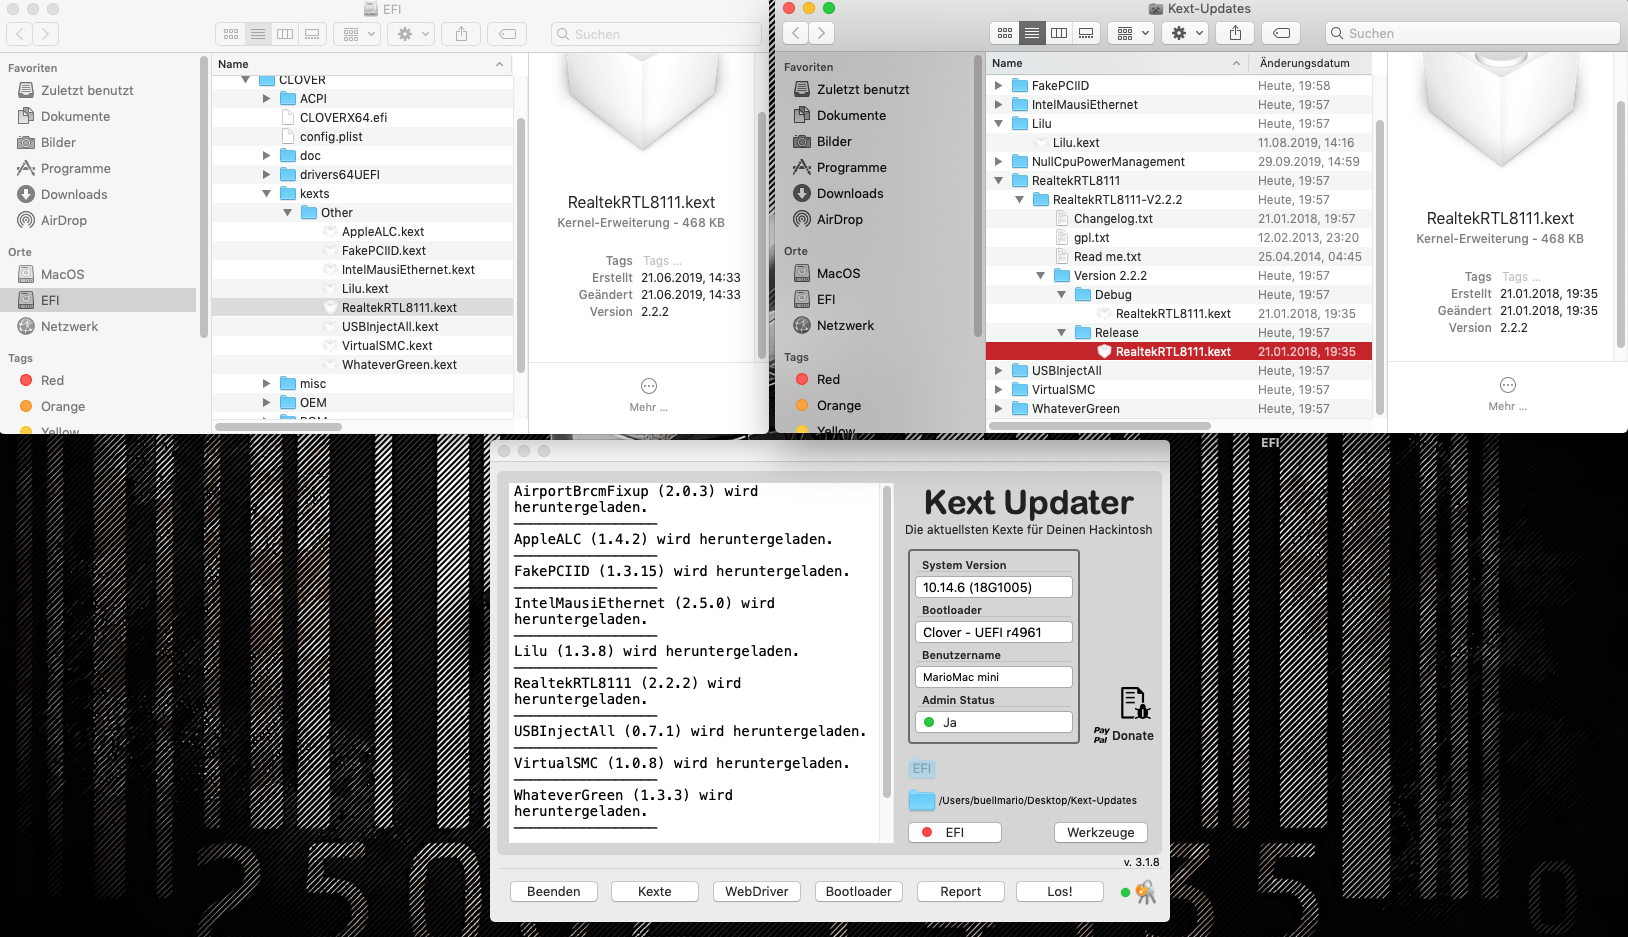1628x937 pixels.
Task: Click the tags icon in Kext-Updates toolbar
Action: click(1281, 33)
